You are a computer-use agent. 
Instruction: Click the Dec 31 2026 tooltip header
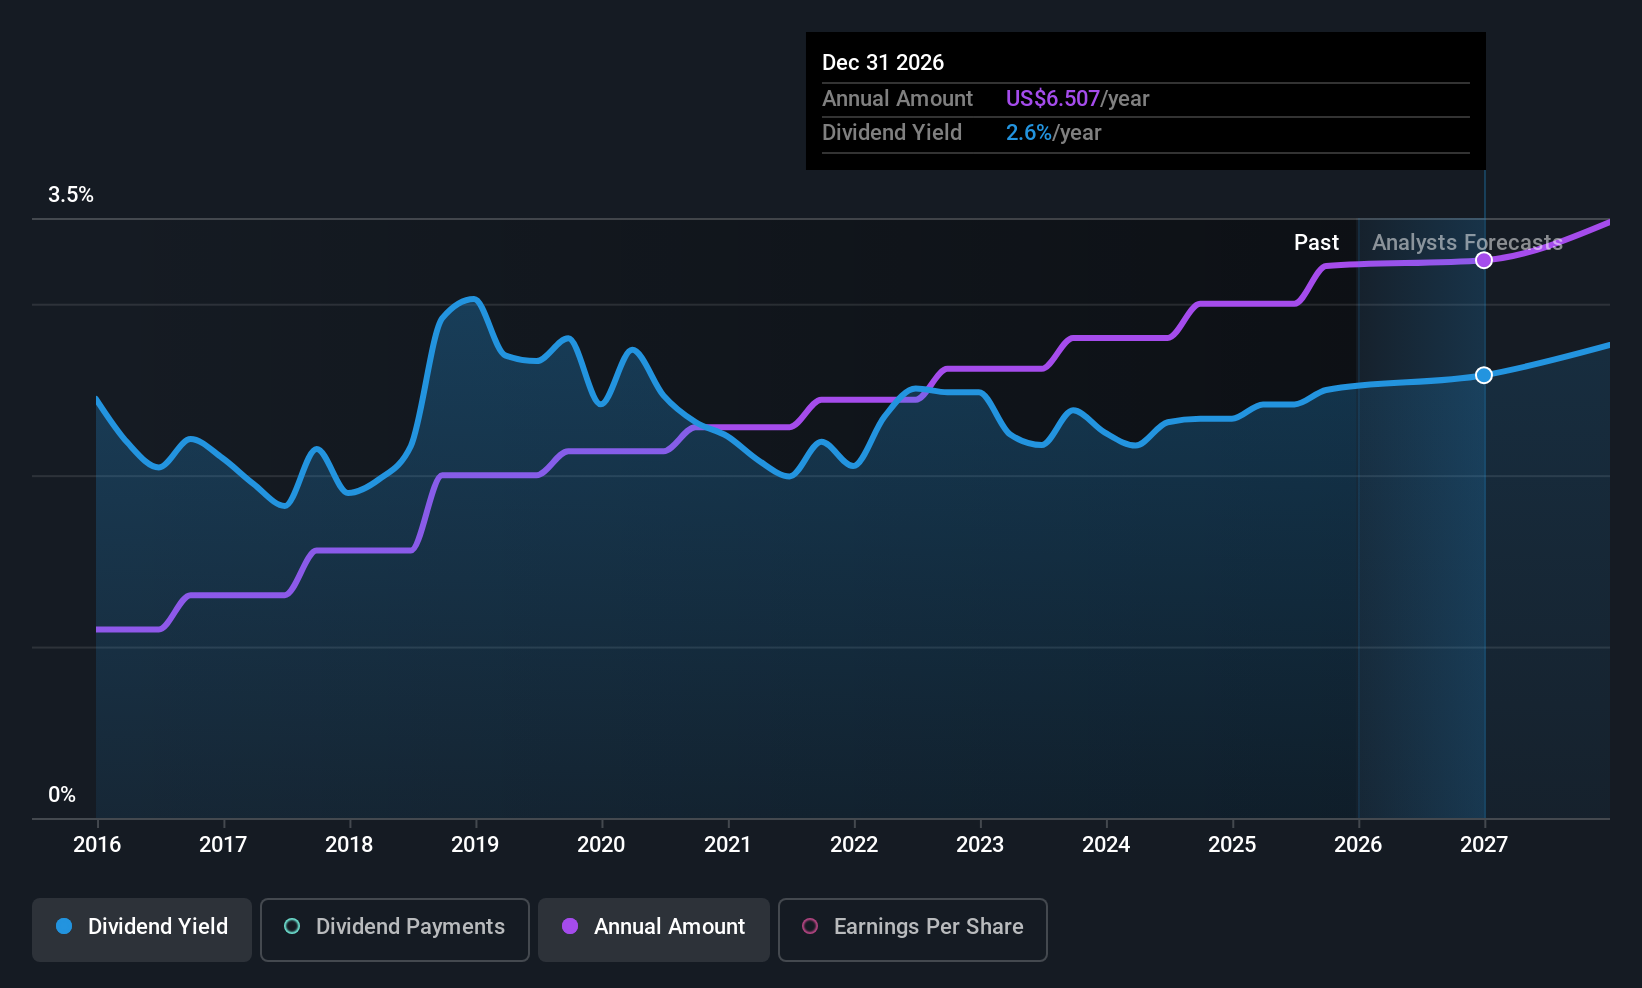point(883,62)
